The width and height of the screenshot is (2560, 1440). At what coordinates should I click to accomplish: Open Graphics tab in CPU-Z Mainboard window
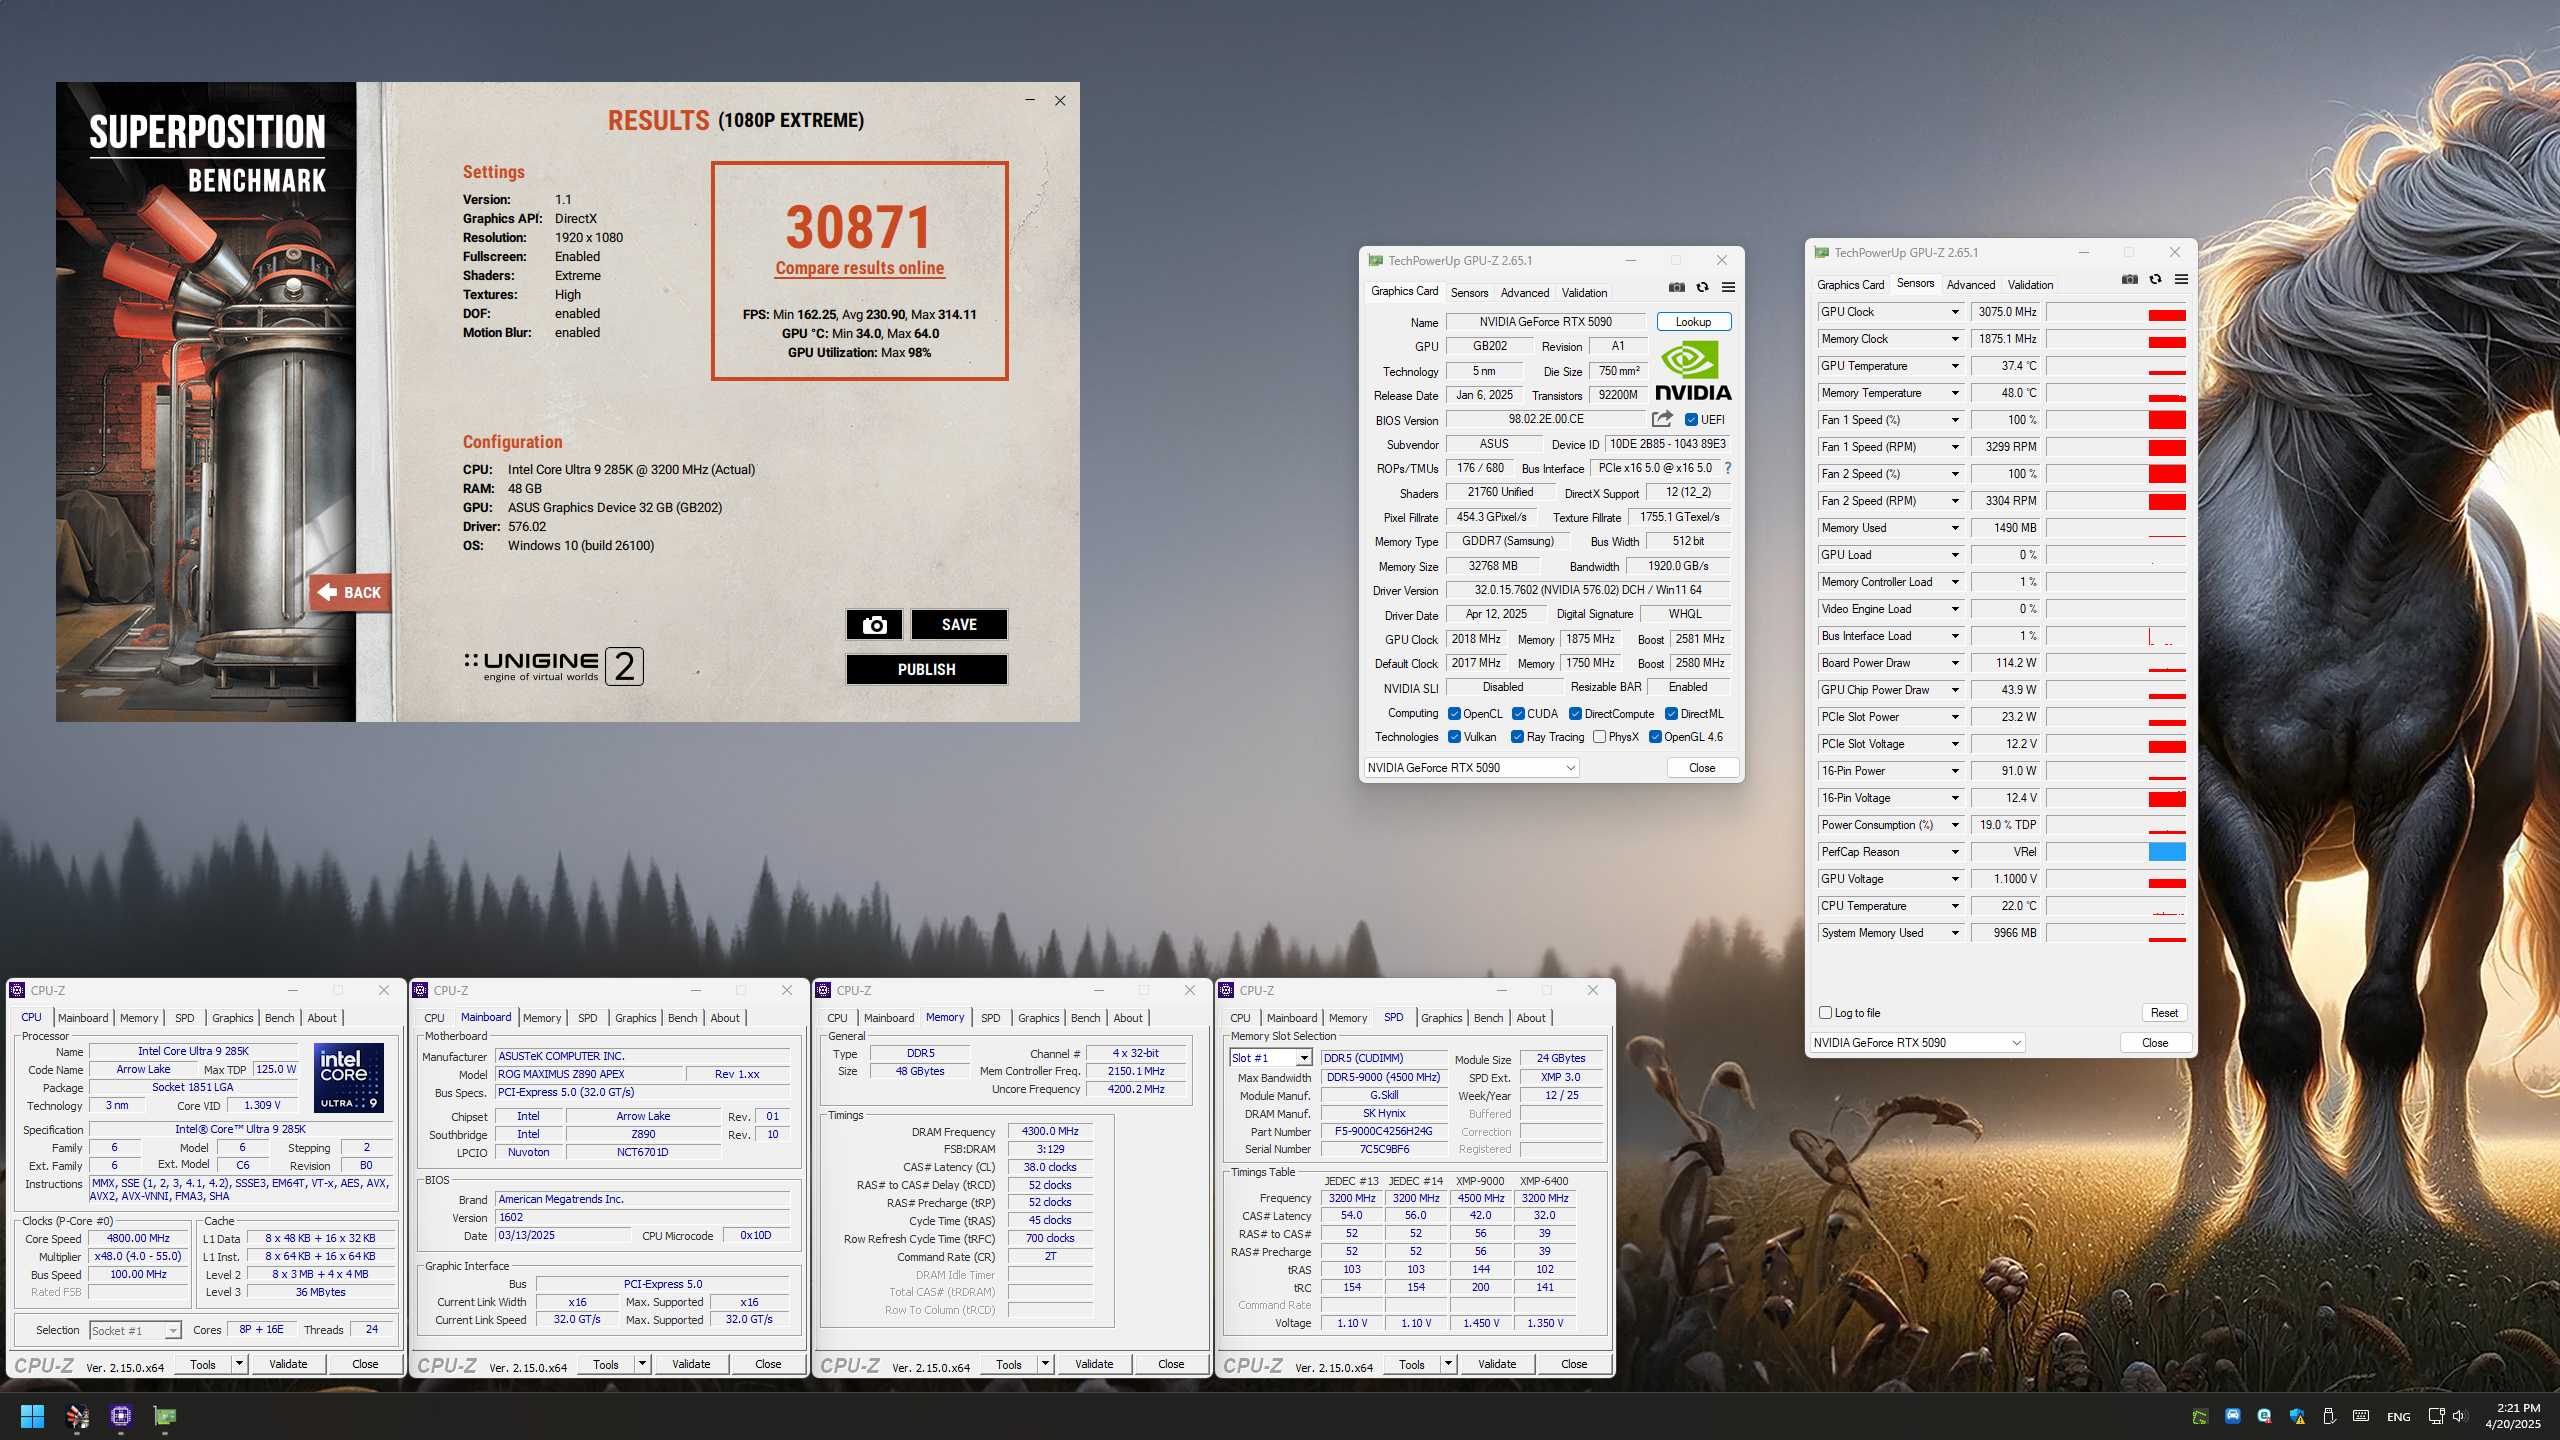(636, 1018)
